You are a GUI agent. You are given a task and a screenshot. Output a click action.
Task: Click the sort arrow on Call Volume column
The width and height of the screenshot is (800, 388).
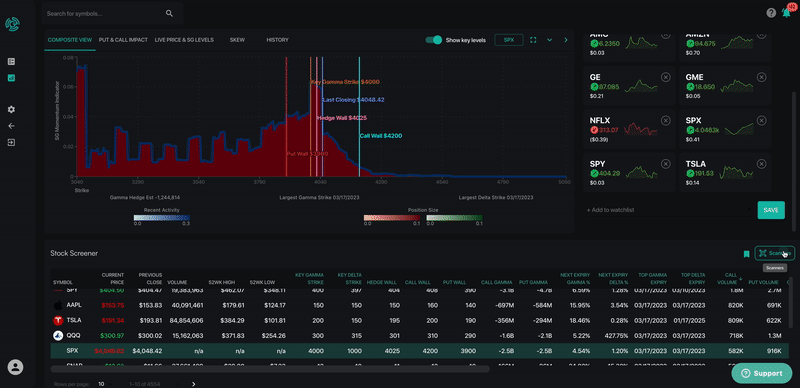[740, 278]
